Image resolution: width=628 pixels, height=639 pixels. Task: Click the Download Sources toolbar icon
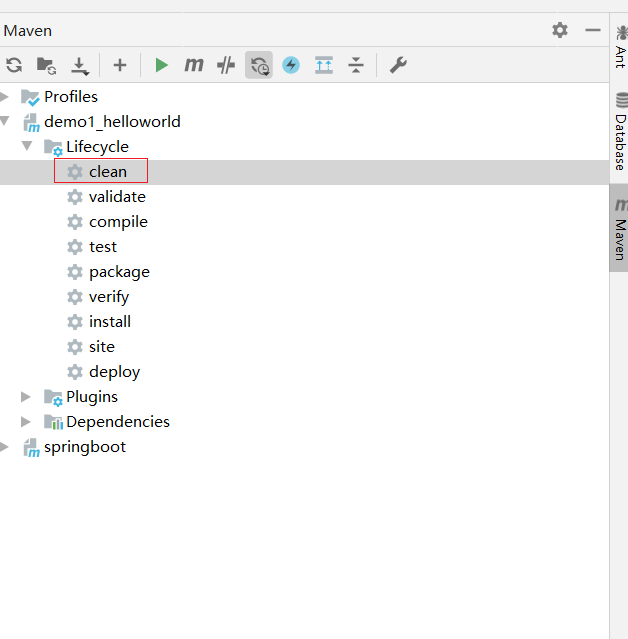pyautogui.click(x=80, y=65)
